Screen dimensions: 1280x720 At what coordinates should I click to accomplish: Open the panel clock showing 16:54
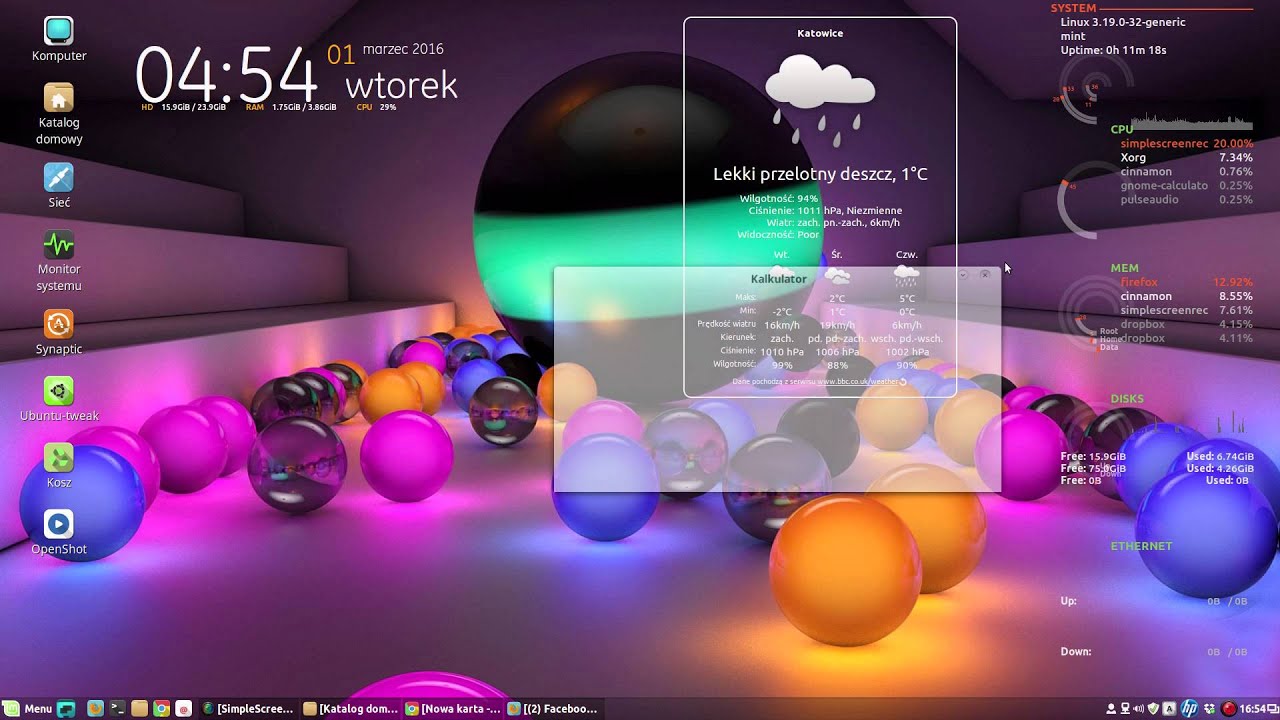click(1253, 709)
